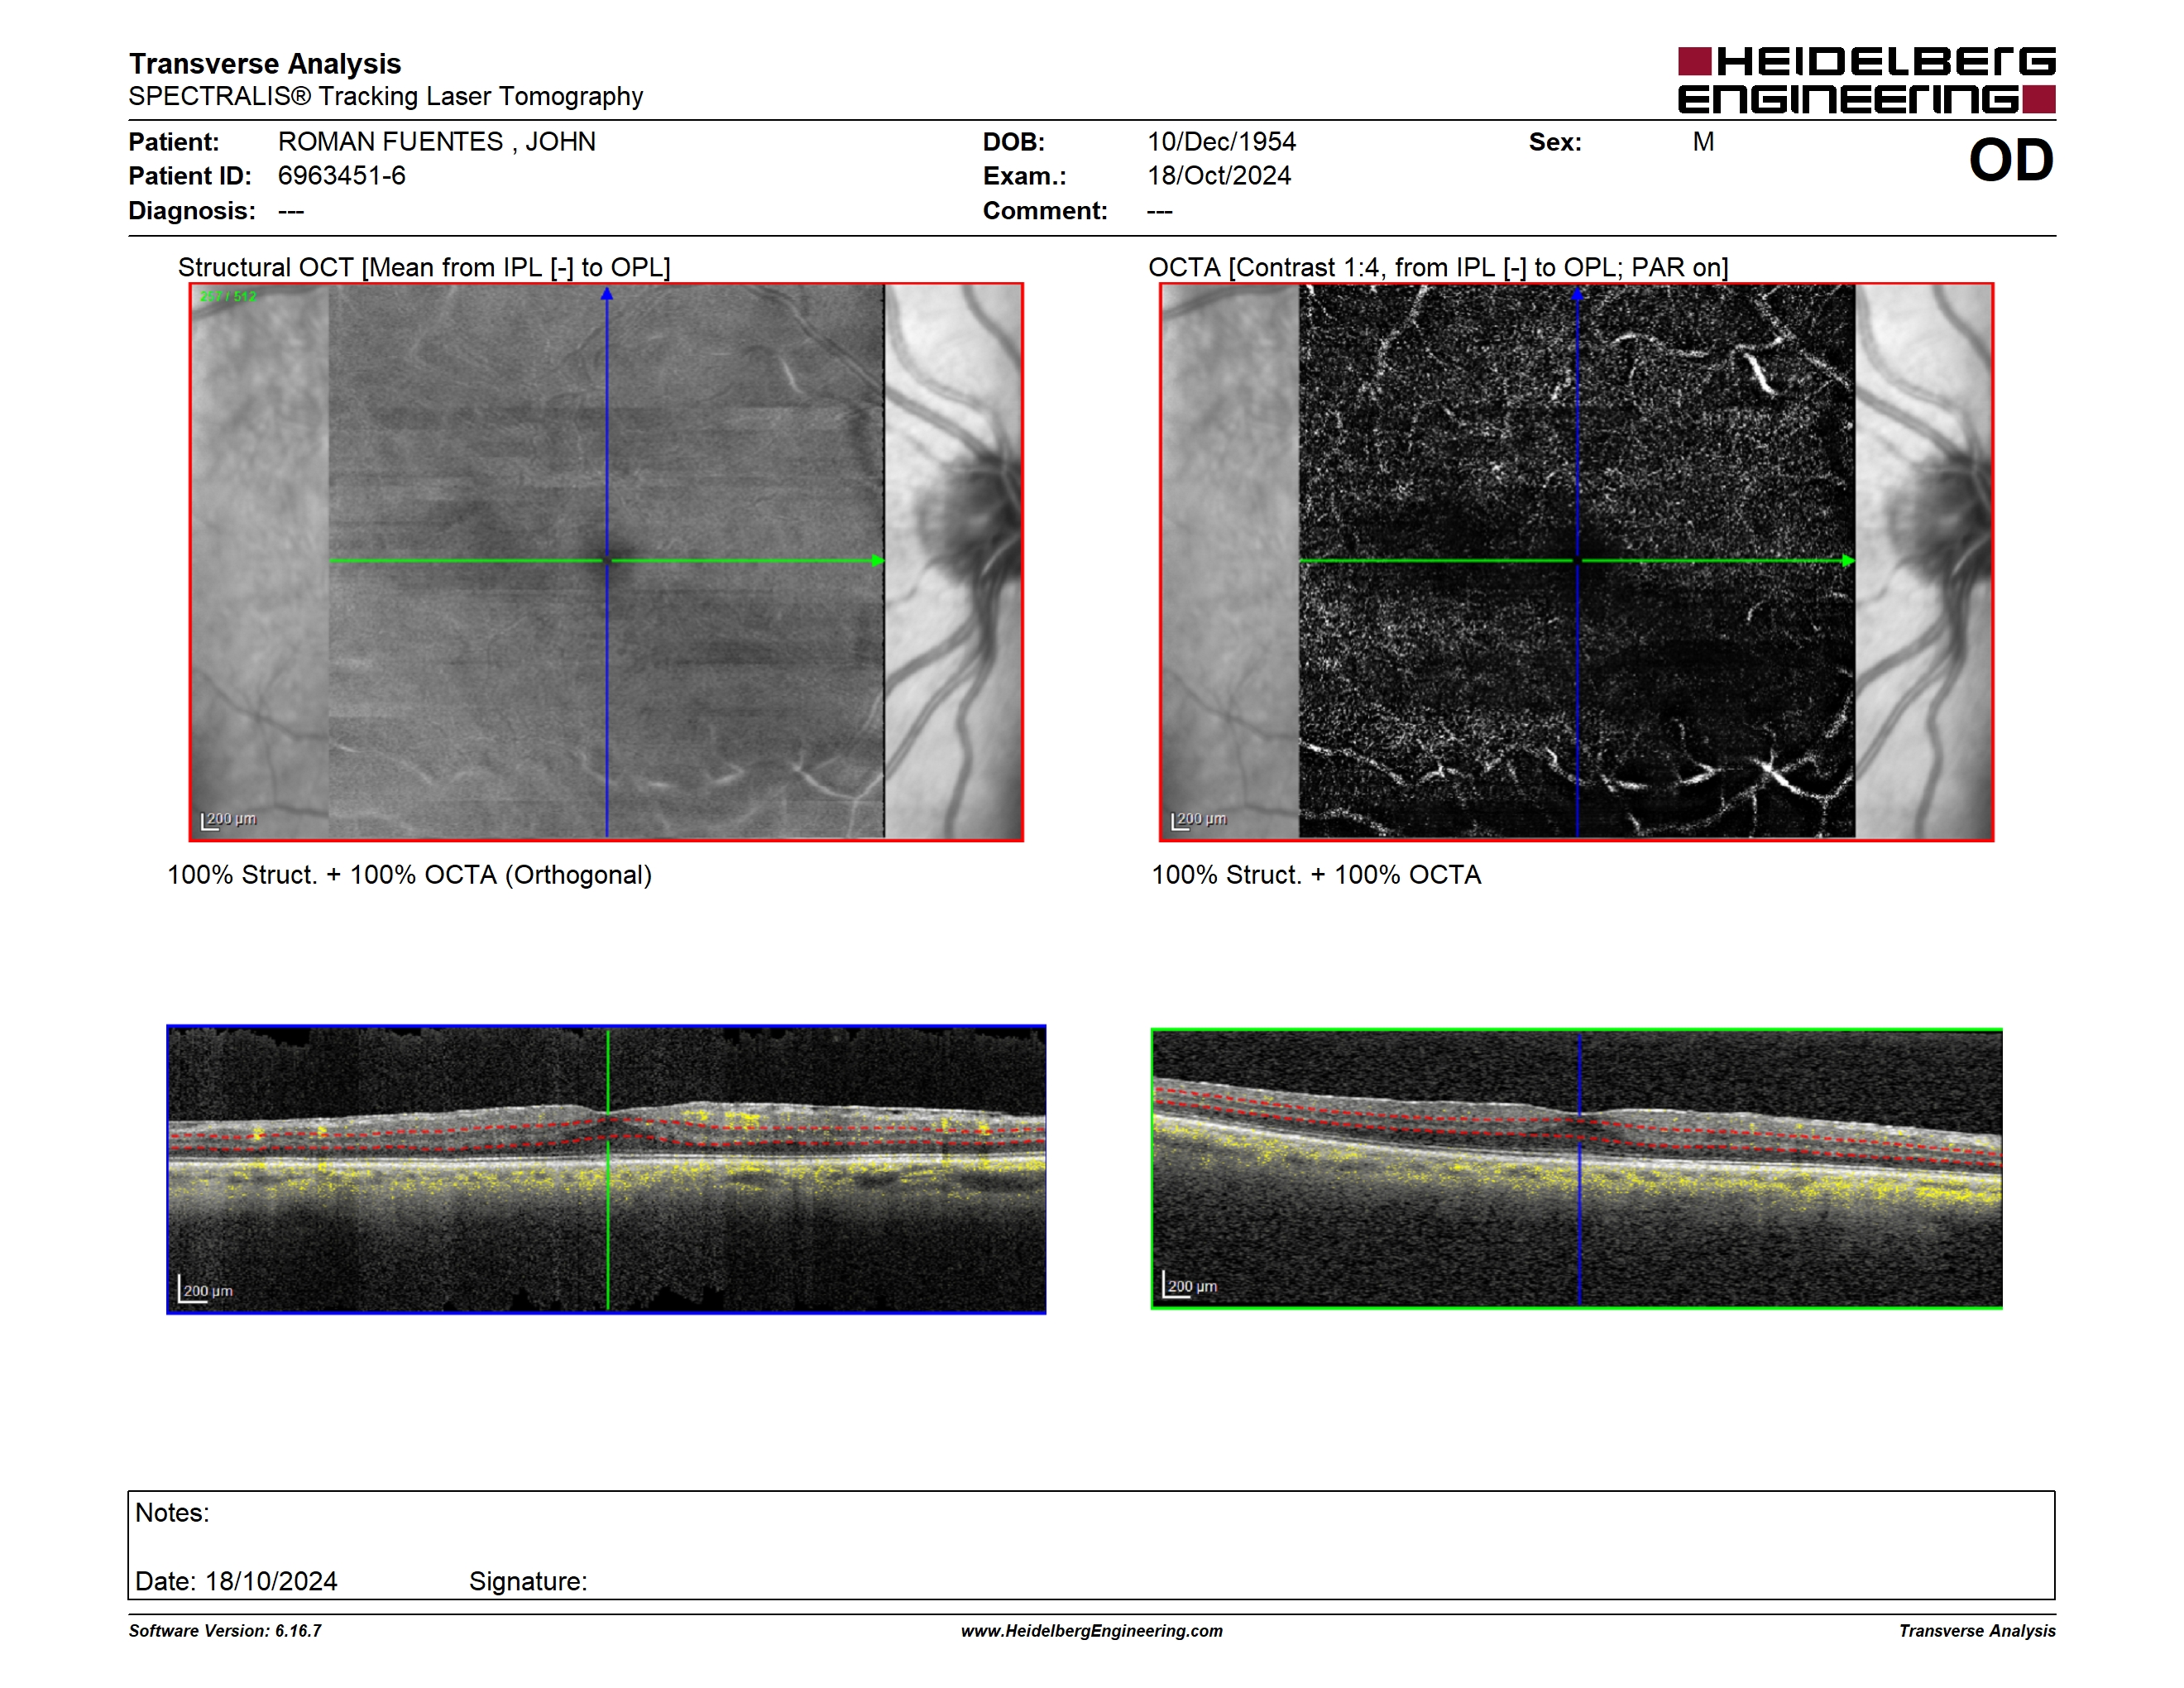
Task: Click the DOB value 10/Dec/1954
Action: tap(1221, 142)
